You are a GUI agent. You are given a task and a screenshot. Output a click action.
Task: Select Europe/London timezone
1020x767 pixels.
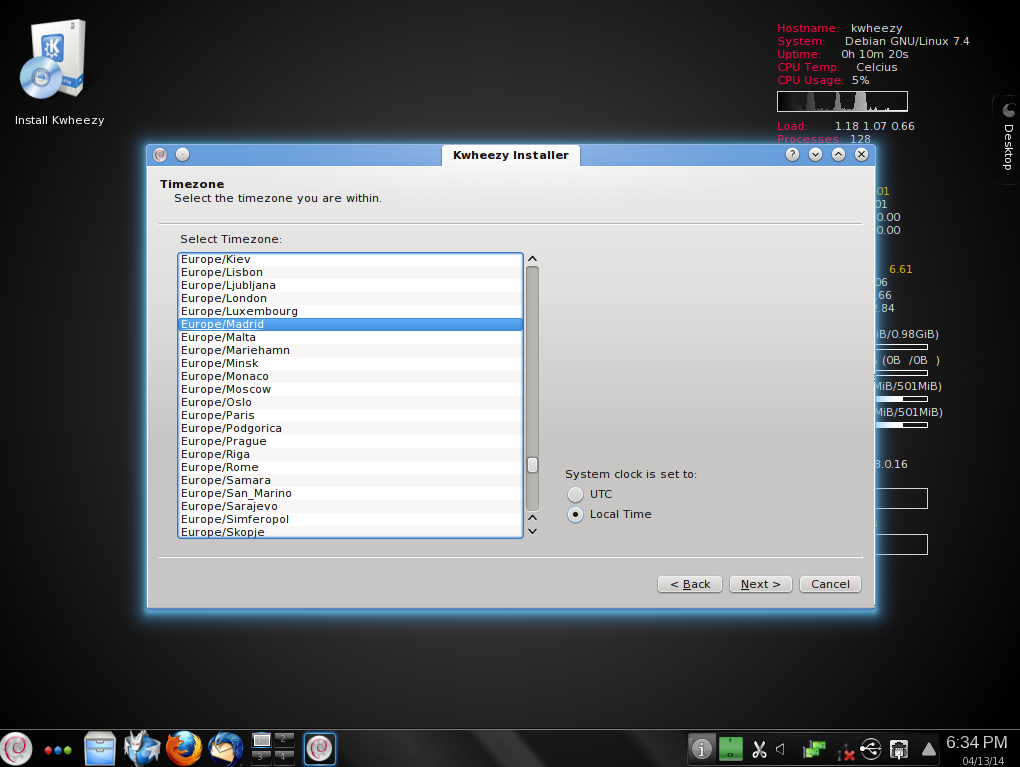tap(350, 298)
